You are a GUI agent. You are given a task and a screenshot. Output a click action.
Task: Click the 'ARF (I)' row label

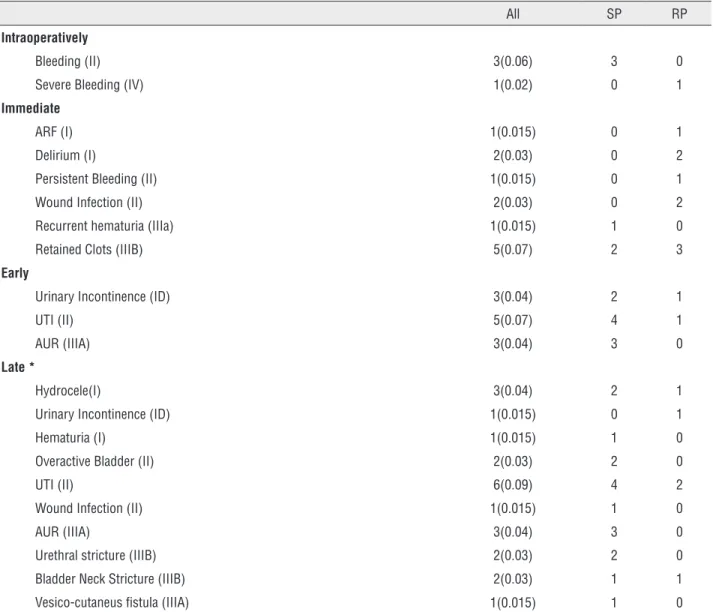tap(54, 132)
